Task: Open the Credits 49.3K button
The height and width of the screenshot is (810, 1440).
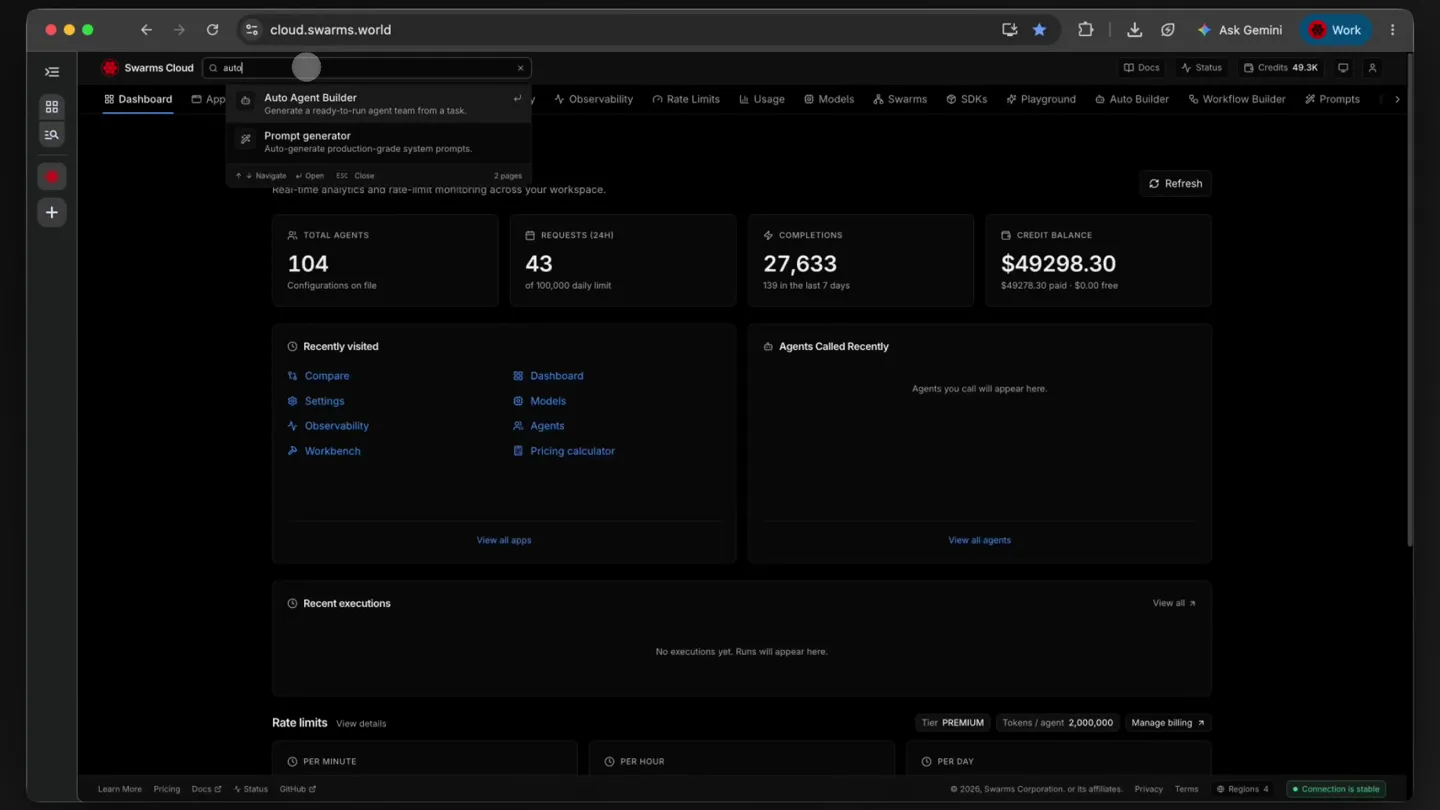Action: [x=1281, y=68]
